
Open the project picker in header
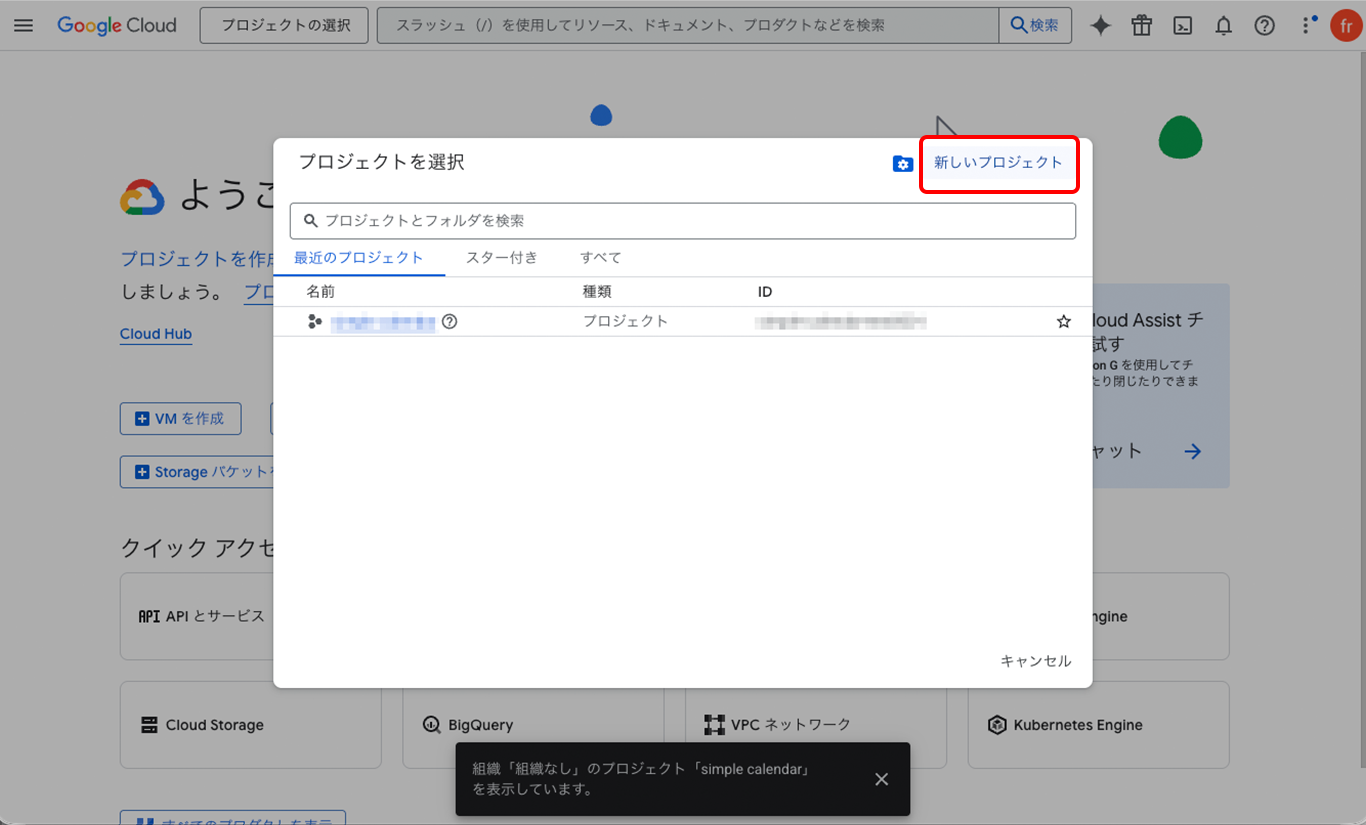click(285, 26)
